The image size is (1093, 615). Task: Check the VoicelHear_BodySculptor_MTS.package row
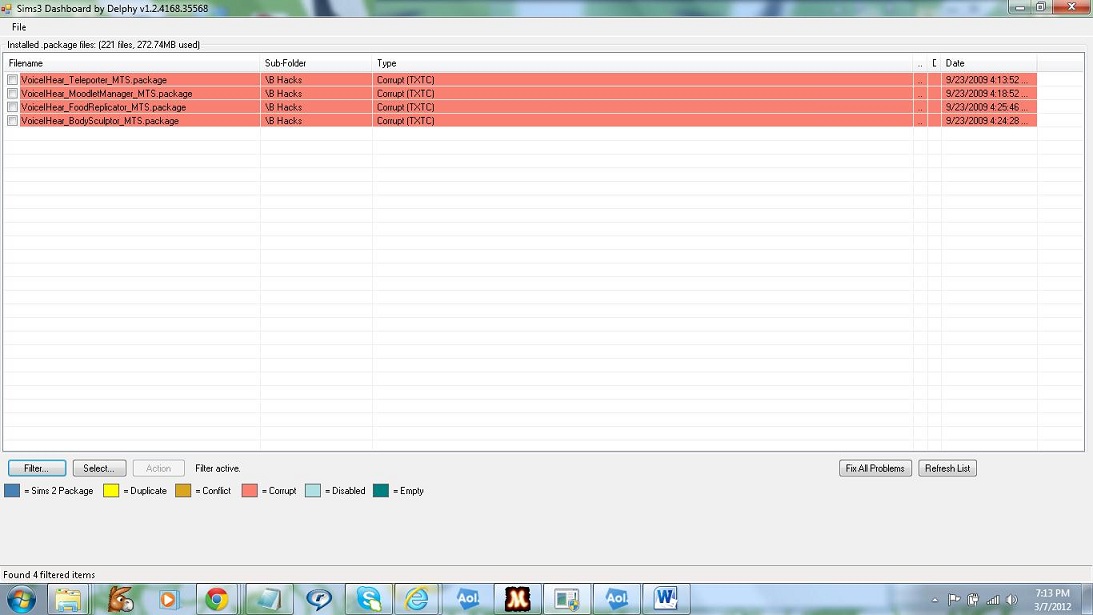11,121
